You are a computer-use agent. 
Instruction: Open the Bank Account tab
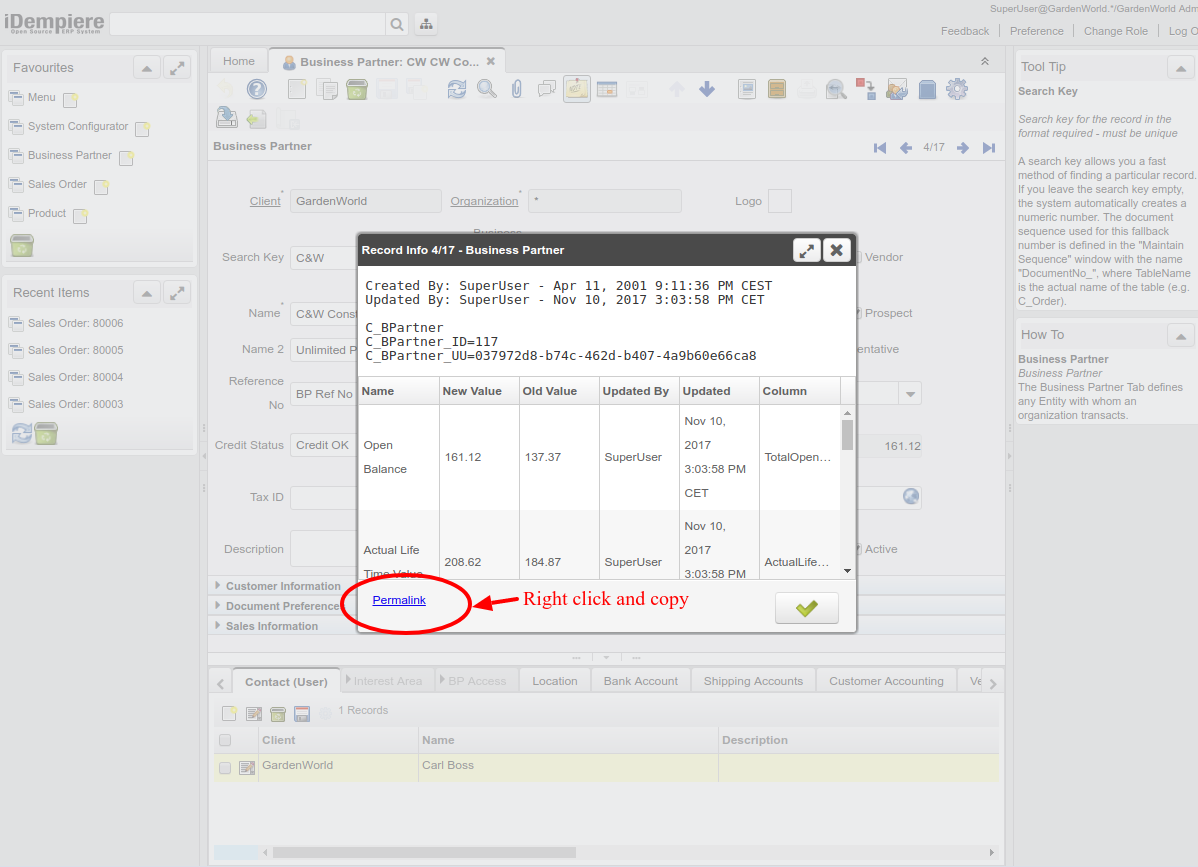pyautogui.click(x=641, y=681)
